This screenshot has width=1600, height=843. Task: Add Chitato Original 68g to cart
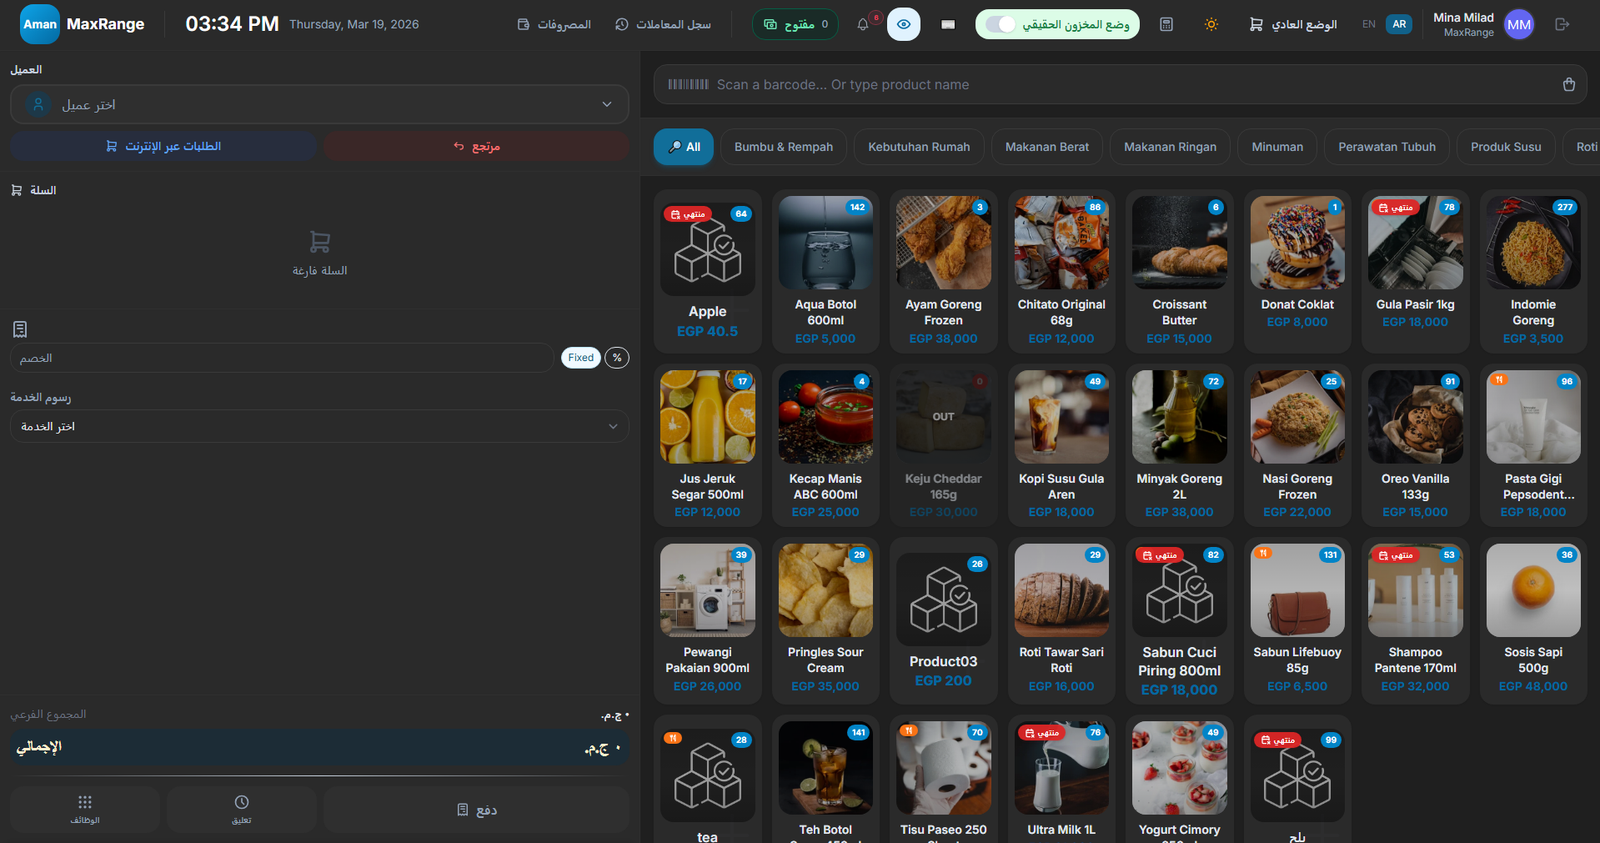(1062, 271)
